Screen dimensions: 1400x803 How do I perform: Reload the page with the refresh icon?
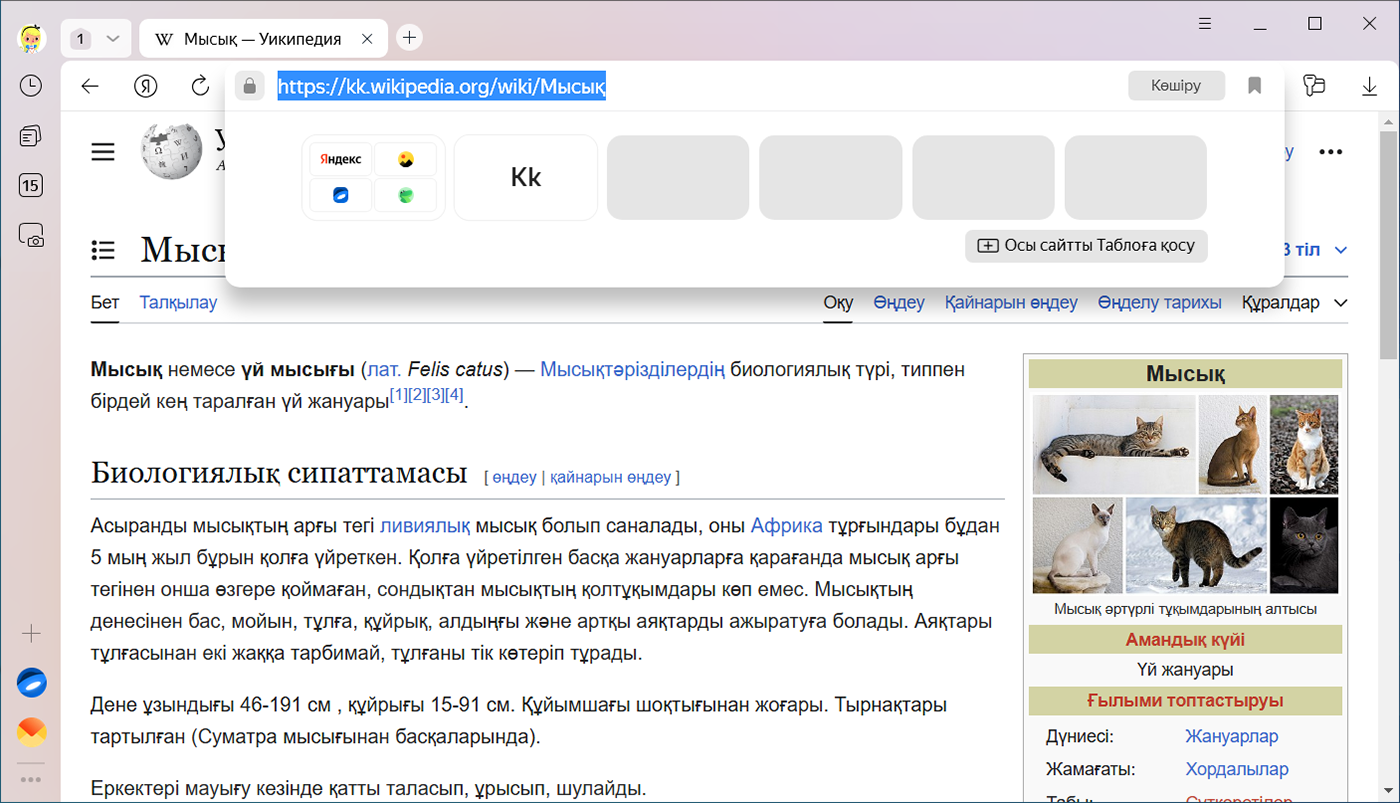[200, 86]
